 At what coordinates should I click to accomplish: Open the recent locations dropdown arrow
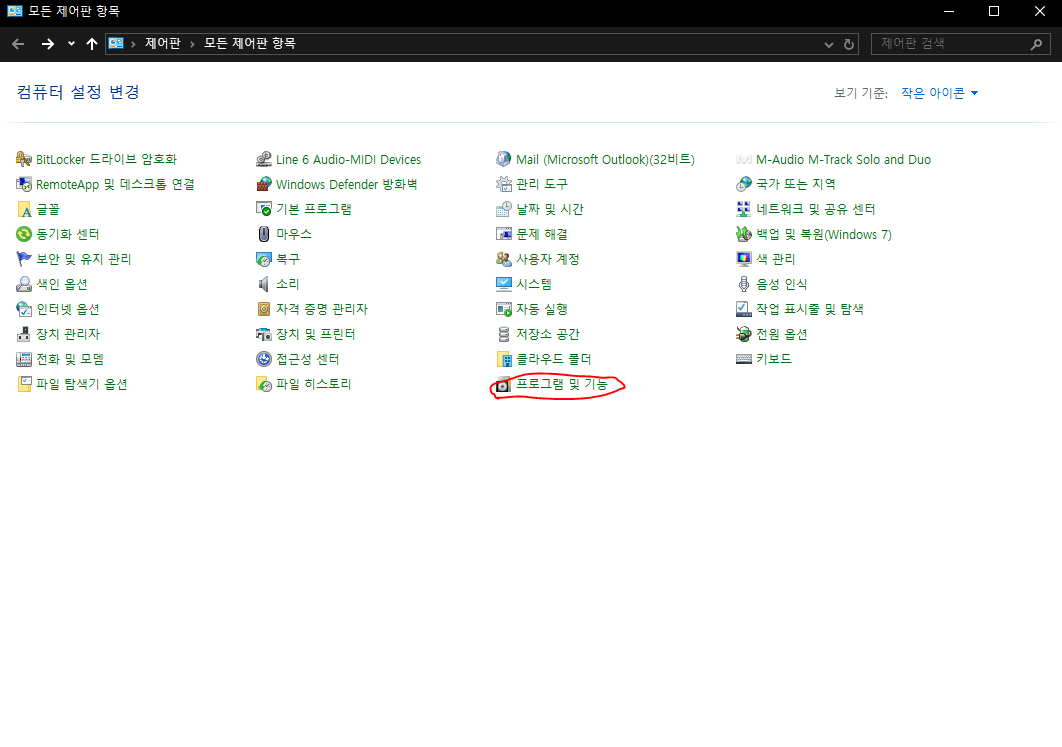[x=71, y=44]
